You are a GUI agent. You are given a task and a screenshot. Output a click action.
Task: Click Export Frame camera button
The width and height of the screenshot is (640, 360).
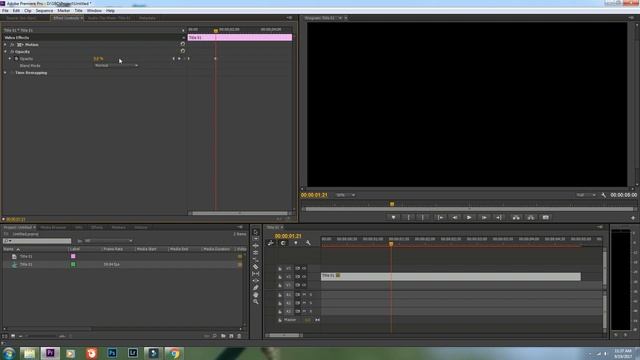(x=545, y=218)
